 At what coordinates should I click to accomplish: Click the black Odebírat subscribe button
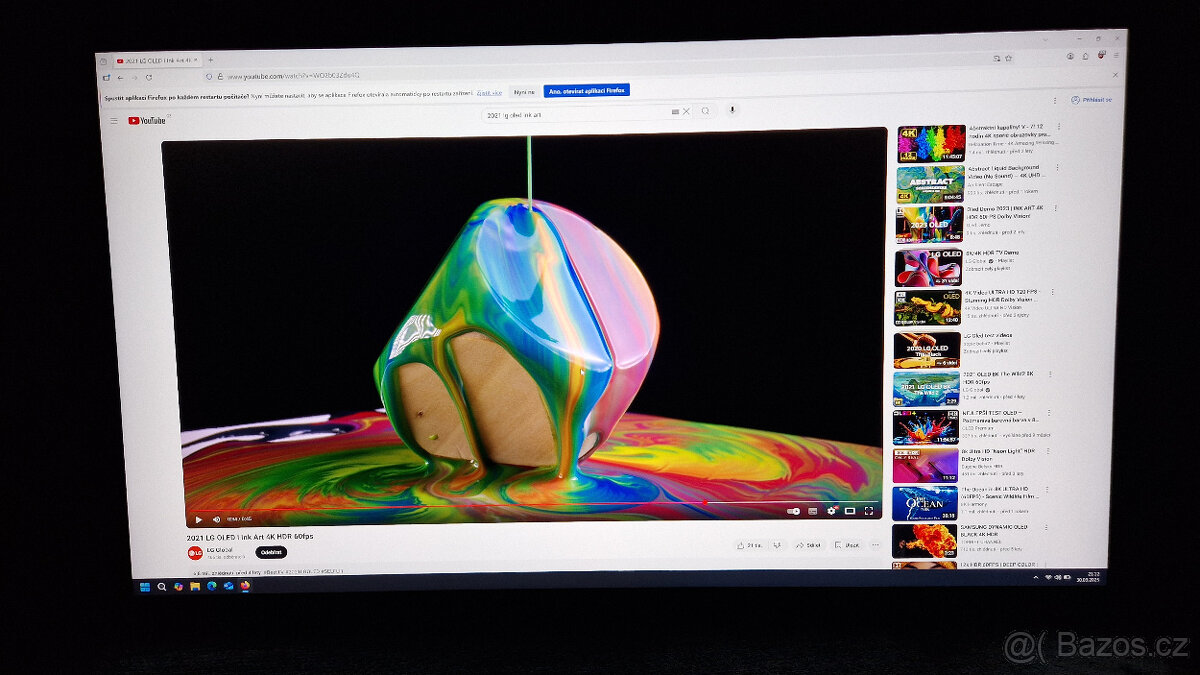tap(270, 552)
